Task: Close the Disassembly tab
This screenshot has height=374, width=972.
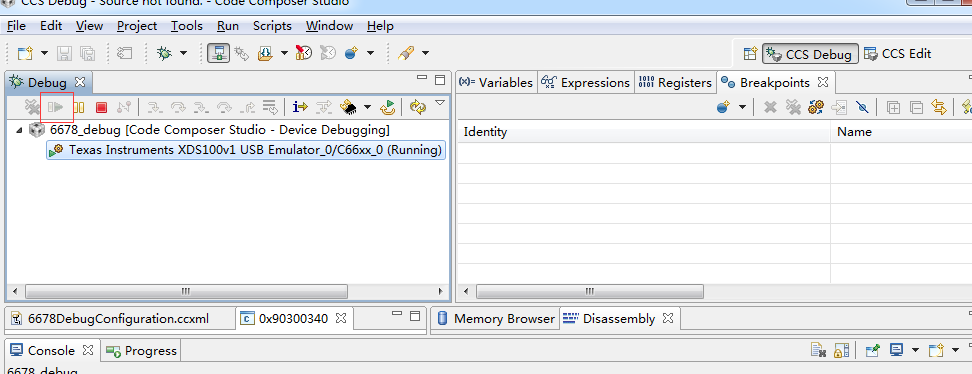Action: pyautogui.click(x=668, y=318)
